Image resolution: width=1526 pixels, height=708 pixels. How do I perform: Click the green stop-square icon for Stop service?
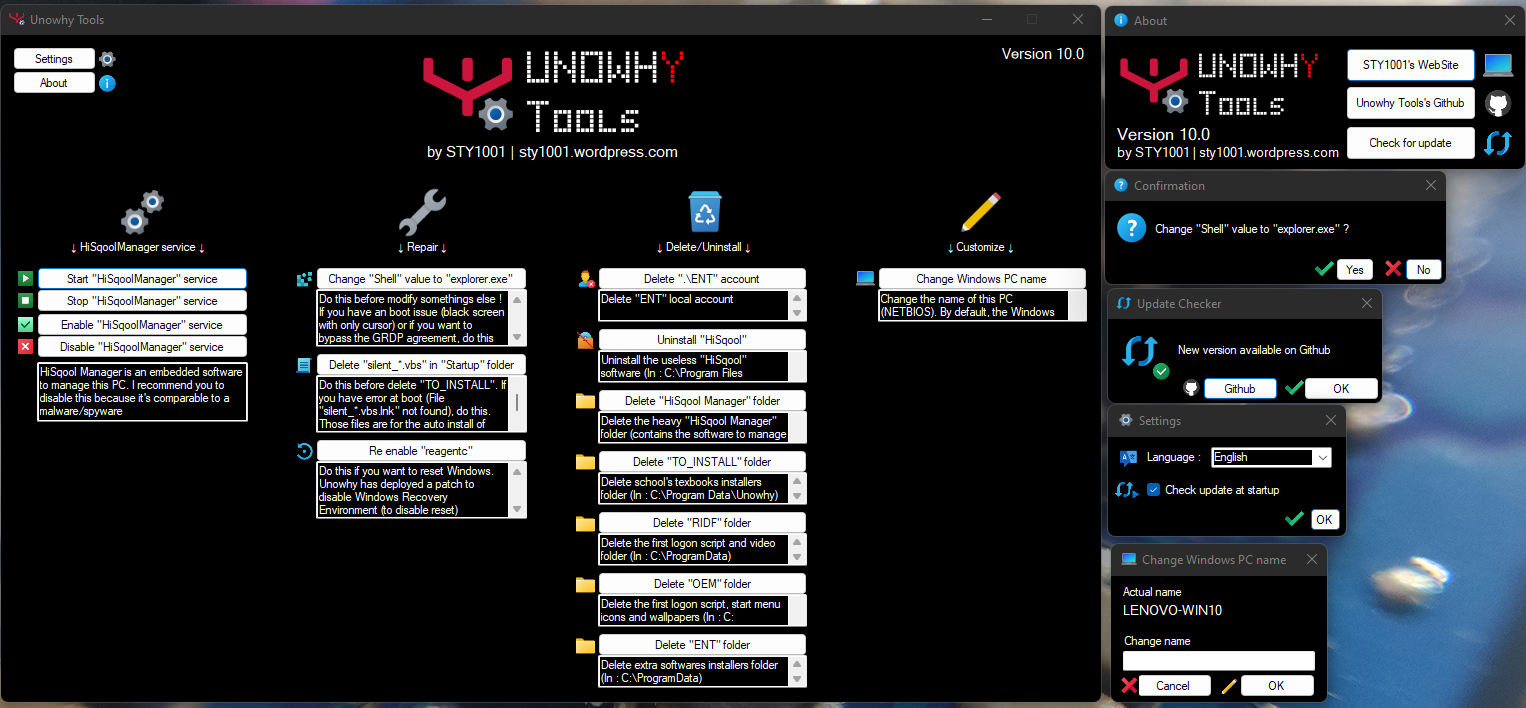(x=26, y=301)
